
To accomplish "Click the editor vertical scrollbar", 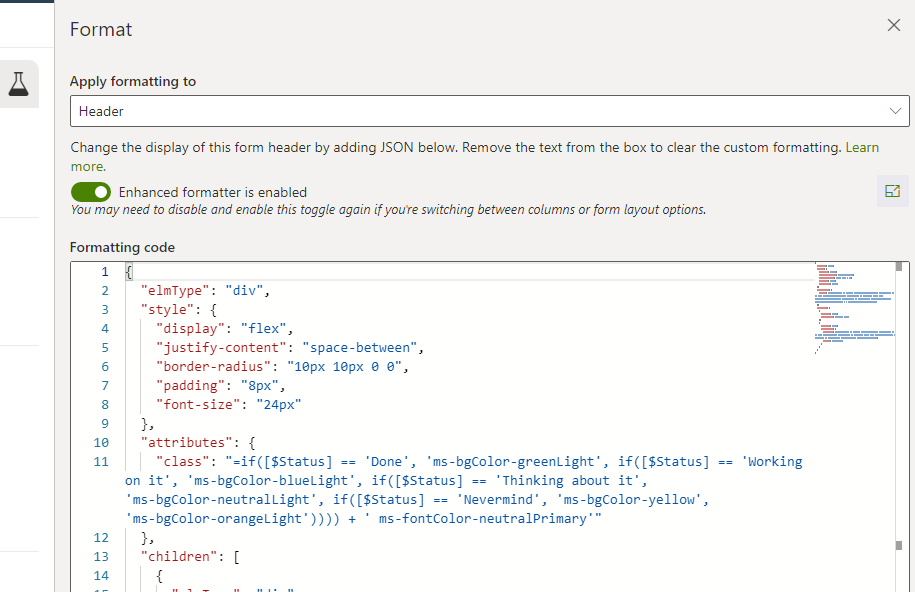I will tap(899, 426).
